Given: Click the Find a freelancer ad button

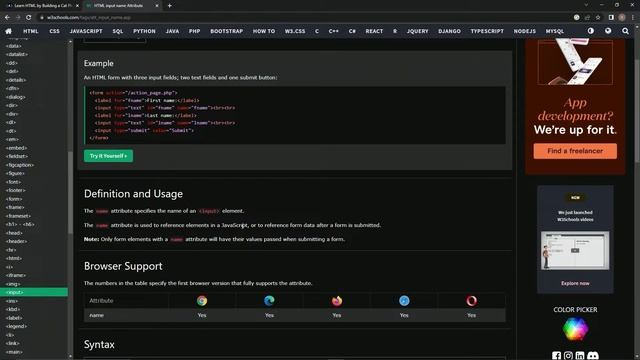Looking at the screenshot, I should coord(575,151).
